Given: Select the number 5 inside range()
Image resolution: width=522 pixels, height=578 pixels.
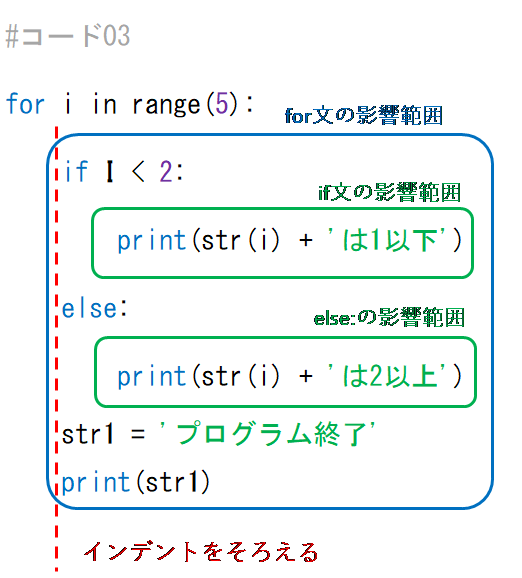Looking at the screenshot, I should [222, 104].
